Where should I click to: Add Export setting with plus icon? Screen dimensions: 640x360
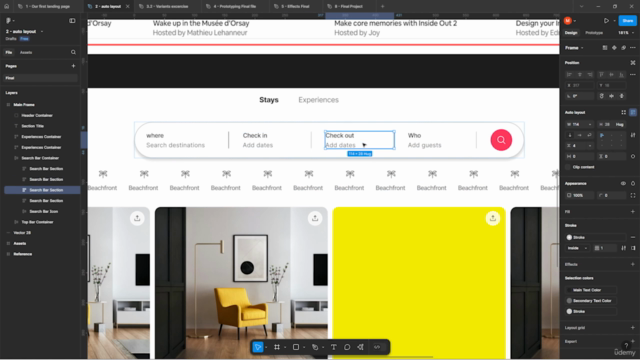[633, 341]
